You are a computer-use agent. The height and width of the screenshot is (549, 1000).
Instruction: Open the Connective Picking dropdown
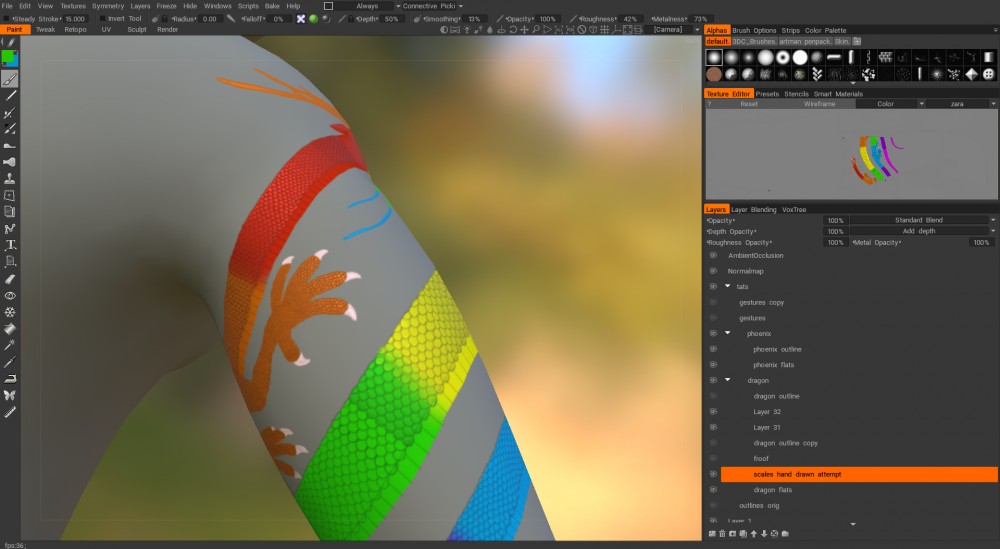(x=432, y=6)
